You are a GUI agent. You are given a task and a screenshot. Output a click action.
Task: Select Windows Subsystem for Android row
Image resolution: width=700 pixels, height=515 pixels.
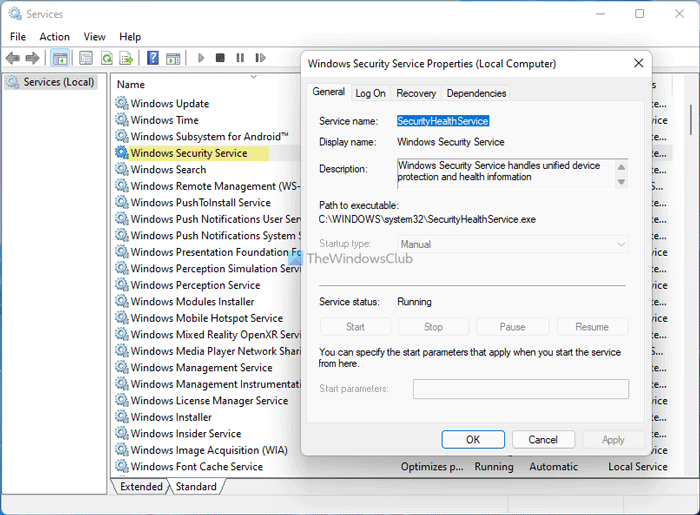202,136
